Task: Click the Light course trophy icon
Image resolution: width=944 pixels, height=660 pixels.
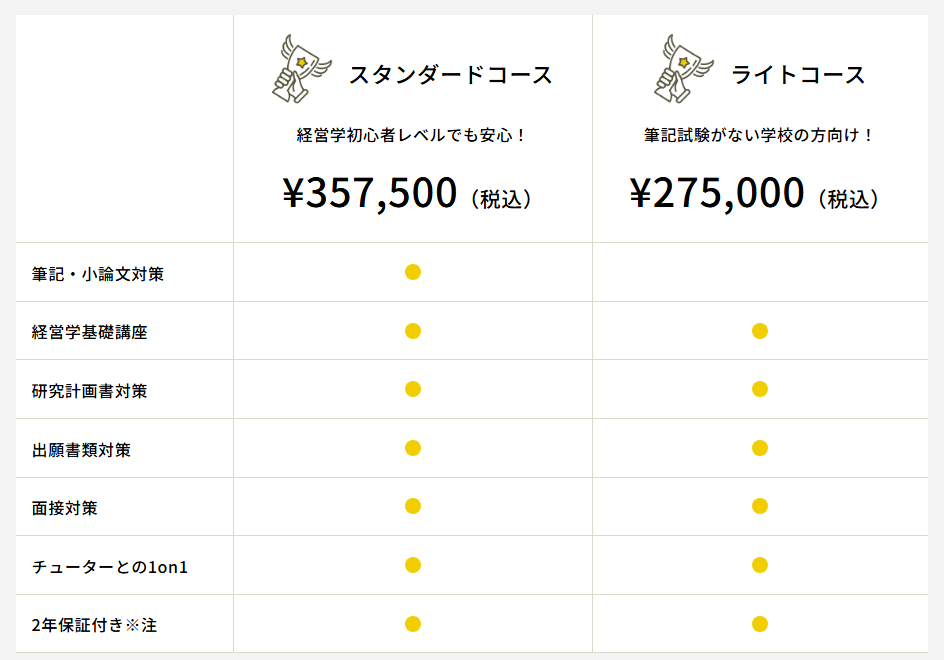Action: 683,69
